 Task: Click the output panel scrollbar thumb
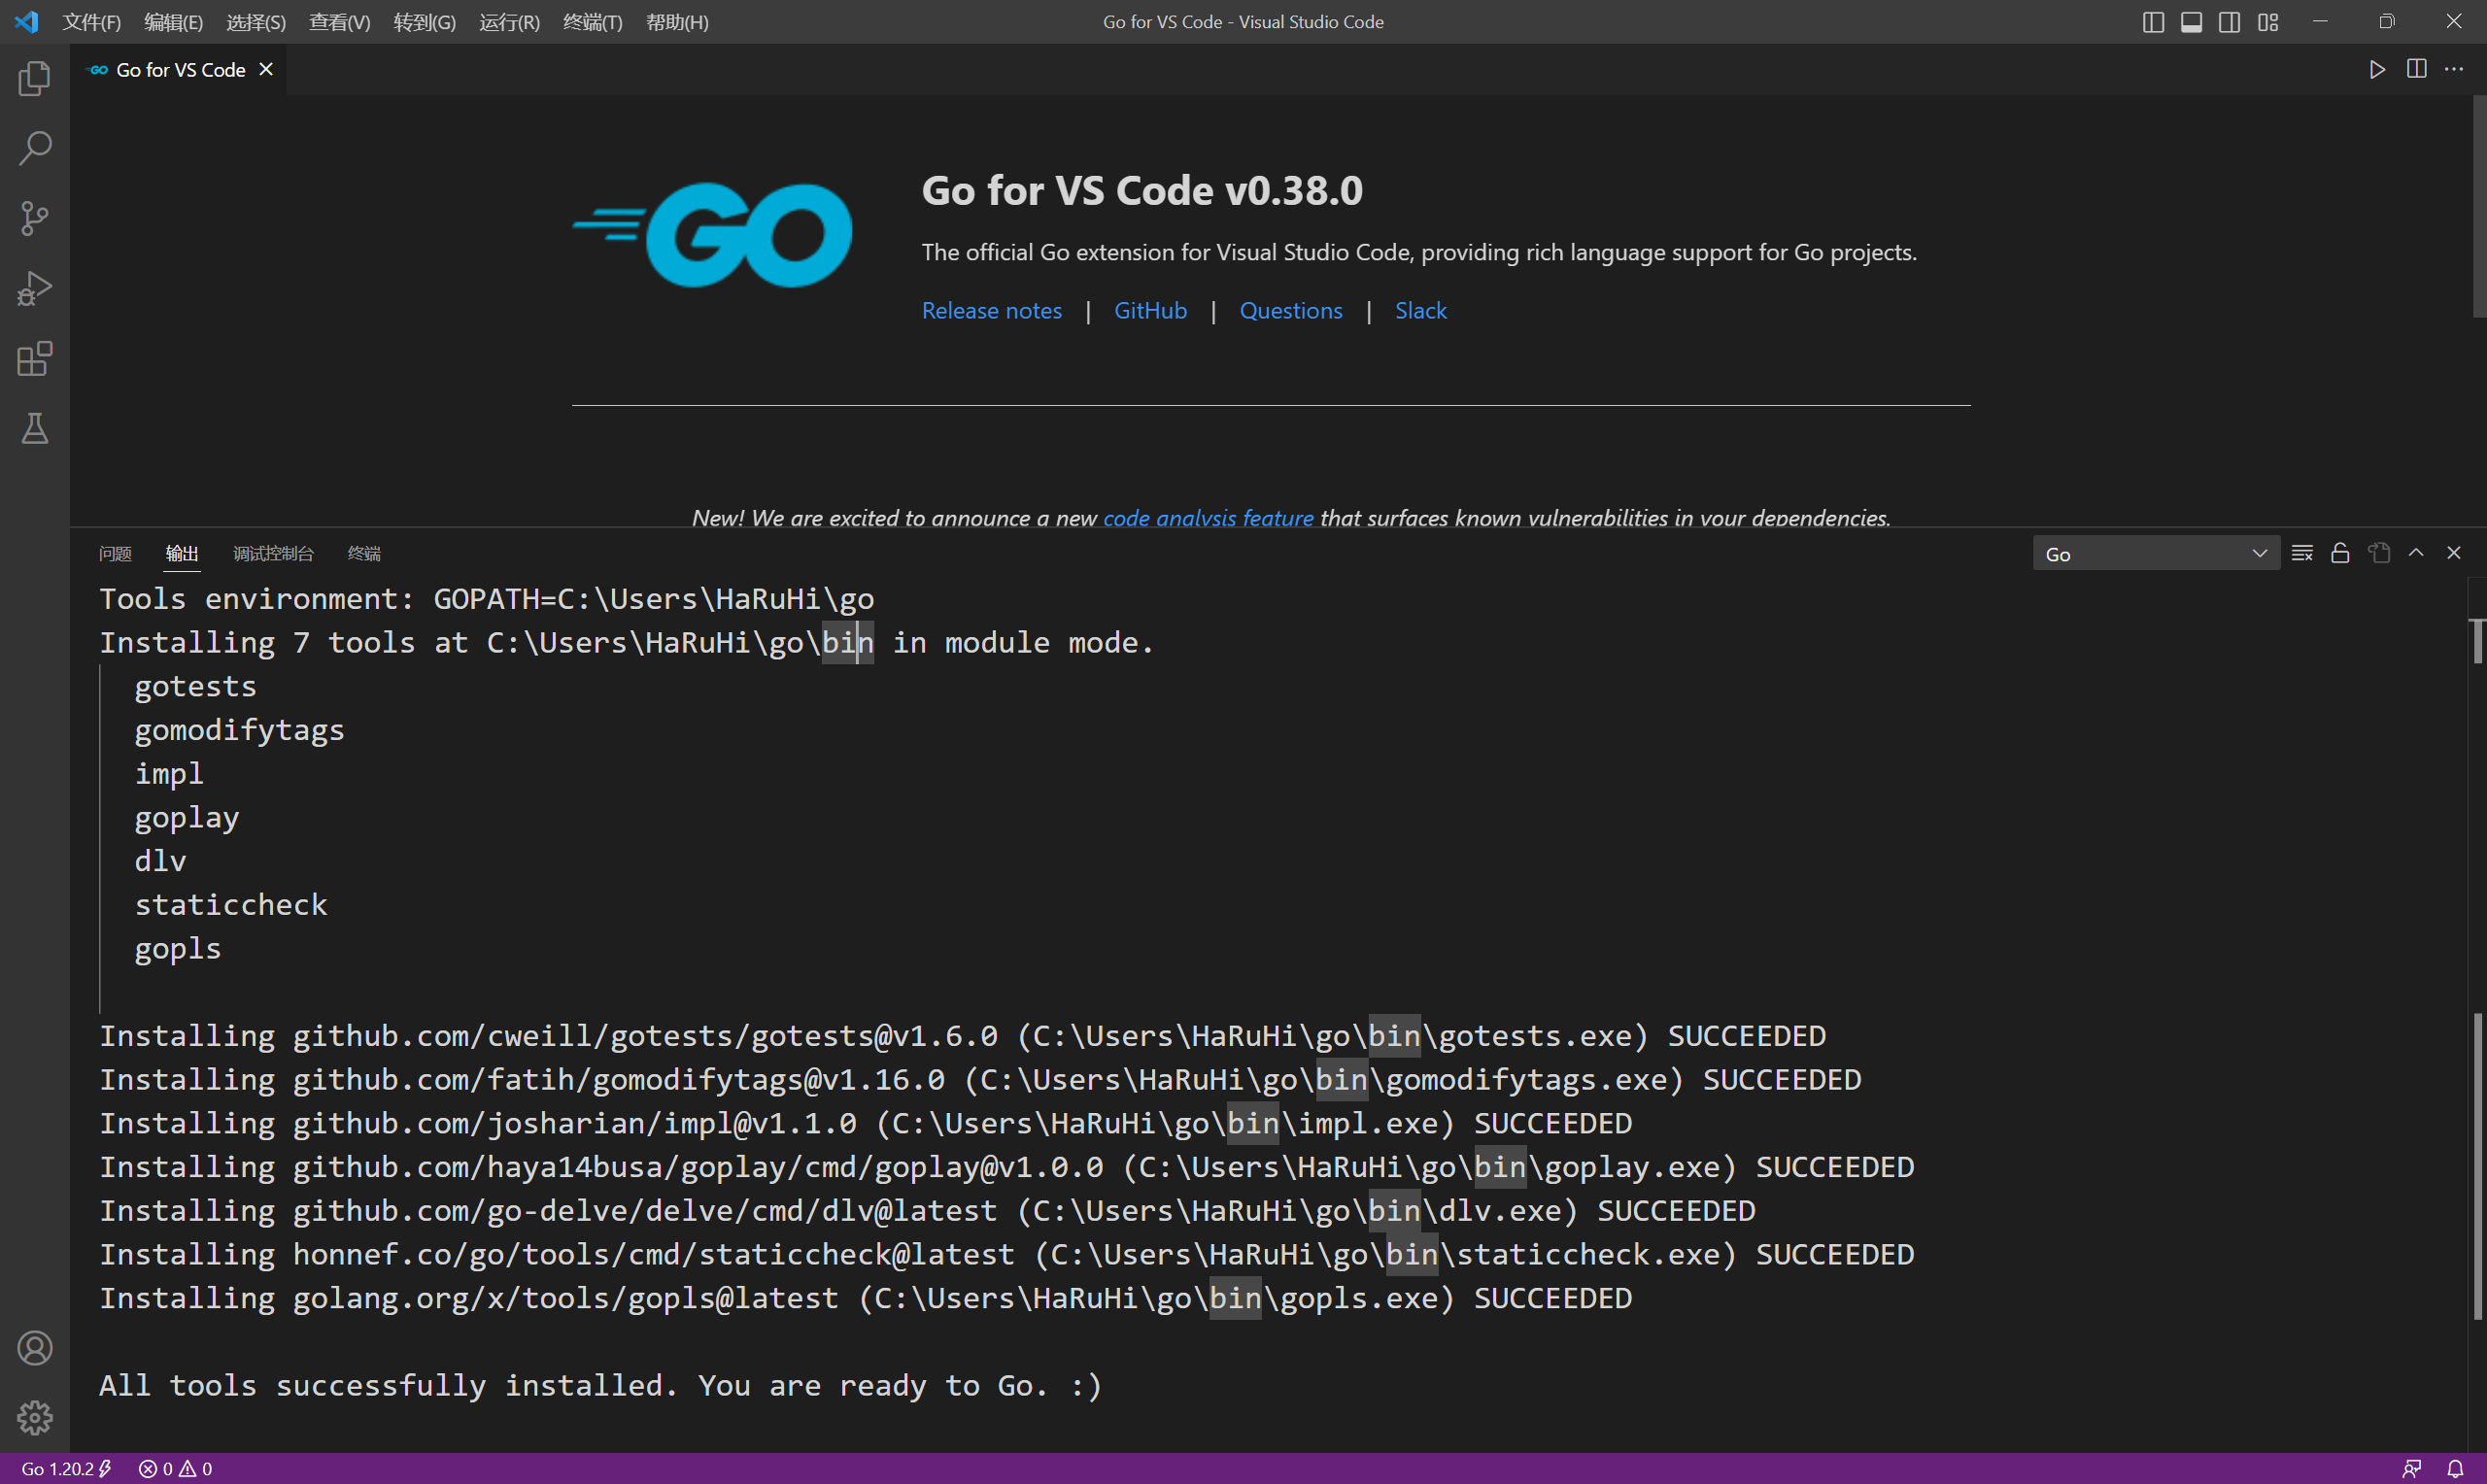[2477, 1166]
